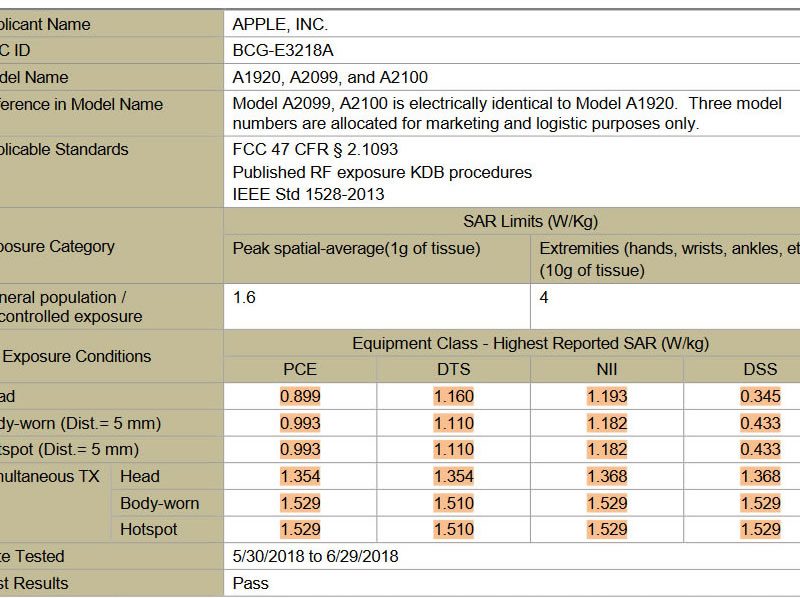Select the FCC 47 CFR § 2.1093 line

[314, 150]
